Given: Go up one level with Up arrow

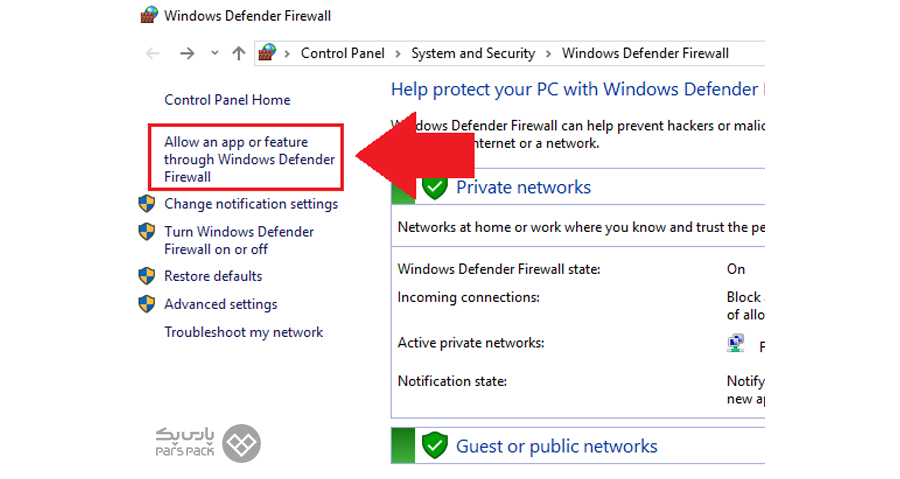Looking at the screenshot, I should tap(239, 53).
